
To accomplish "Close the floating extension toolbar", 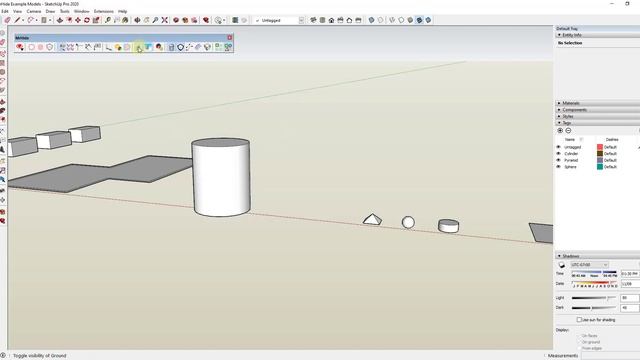I will [229, 38].
